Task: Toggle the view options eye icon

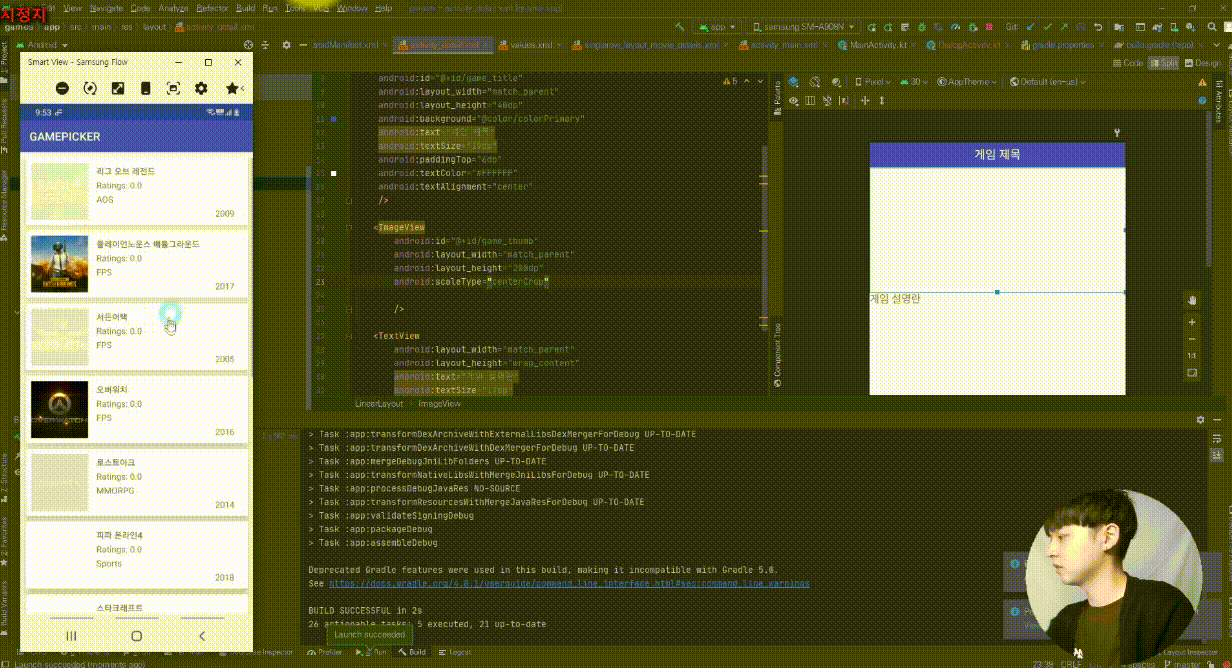Action: pyautogui.click(x=793, y=101)
